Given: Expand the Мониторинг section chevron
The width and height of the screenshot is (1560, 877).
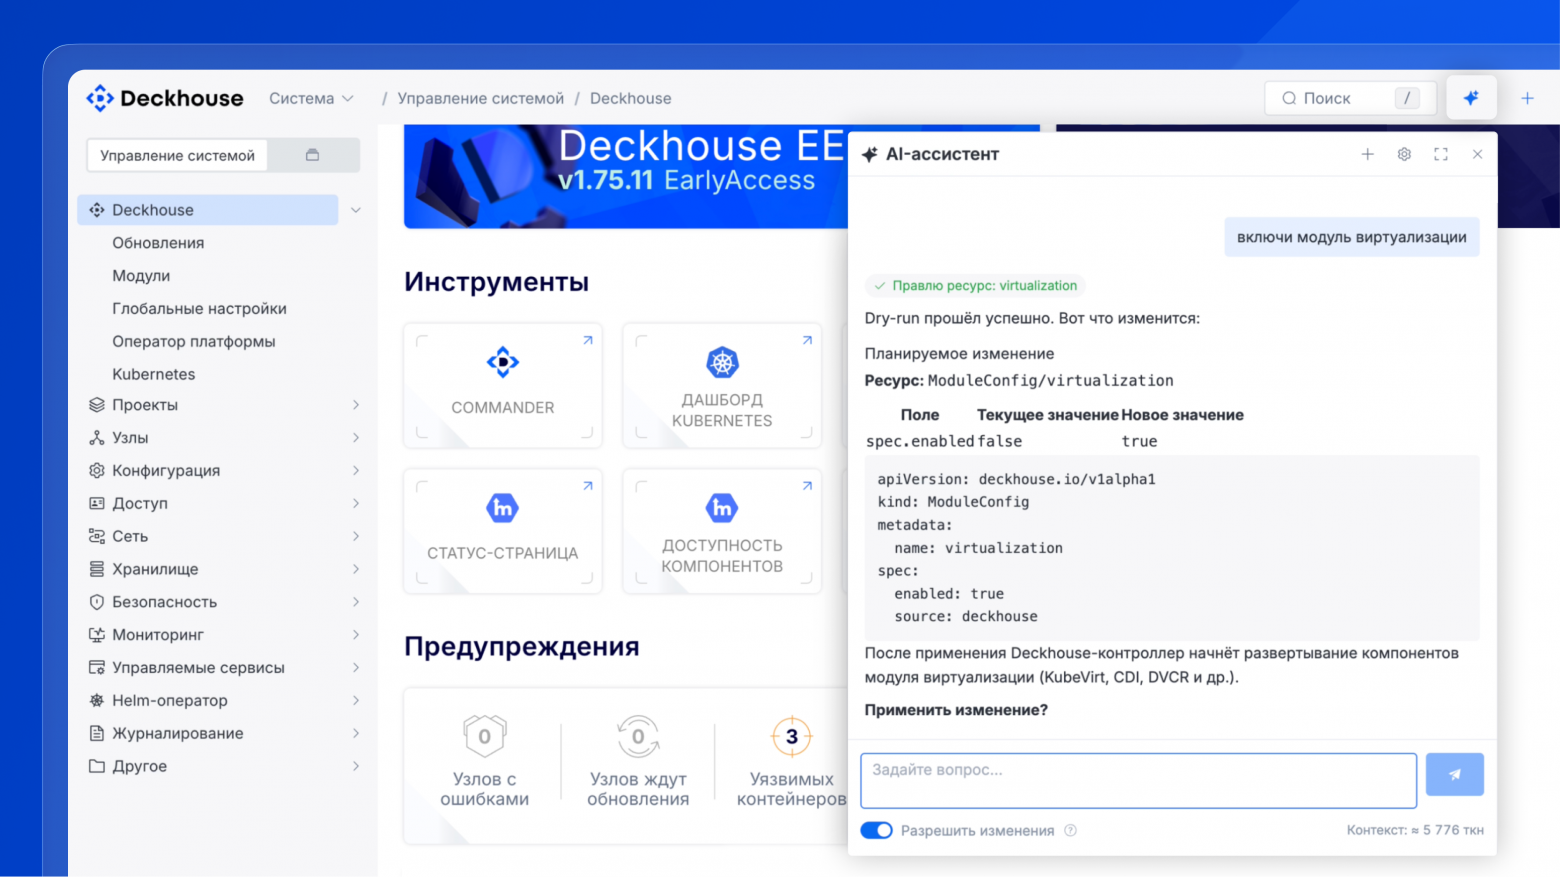Looking at the screenshot, I should [356, 635].
